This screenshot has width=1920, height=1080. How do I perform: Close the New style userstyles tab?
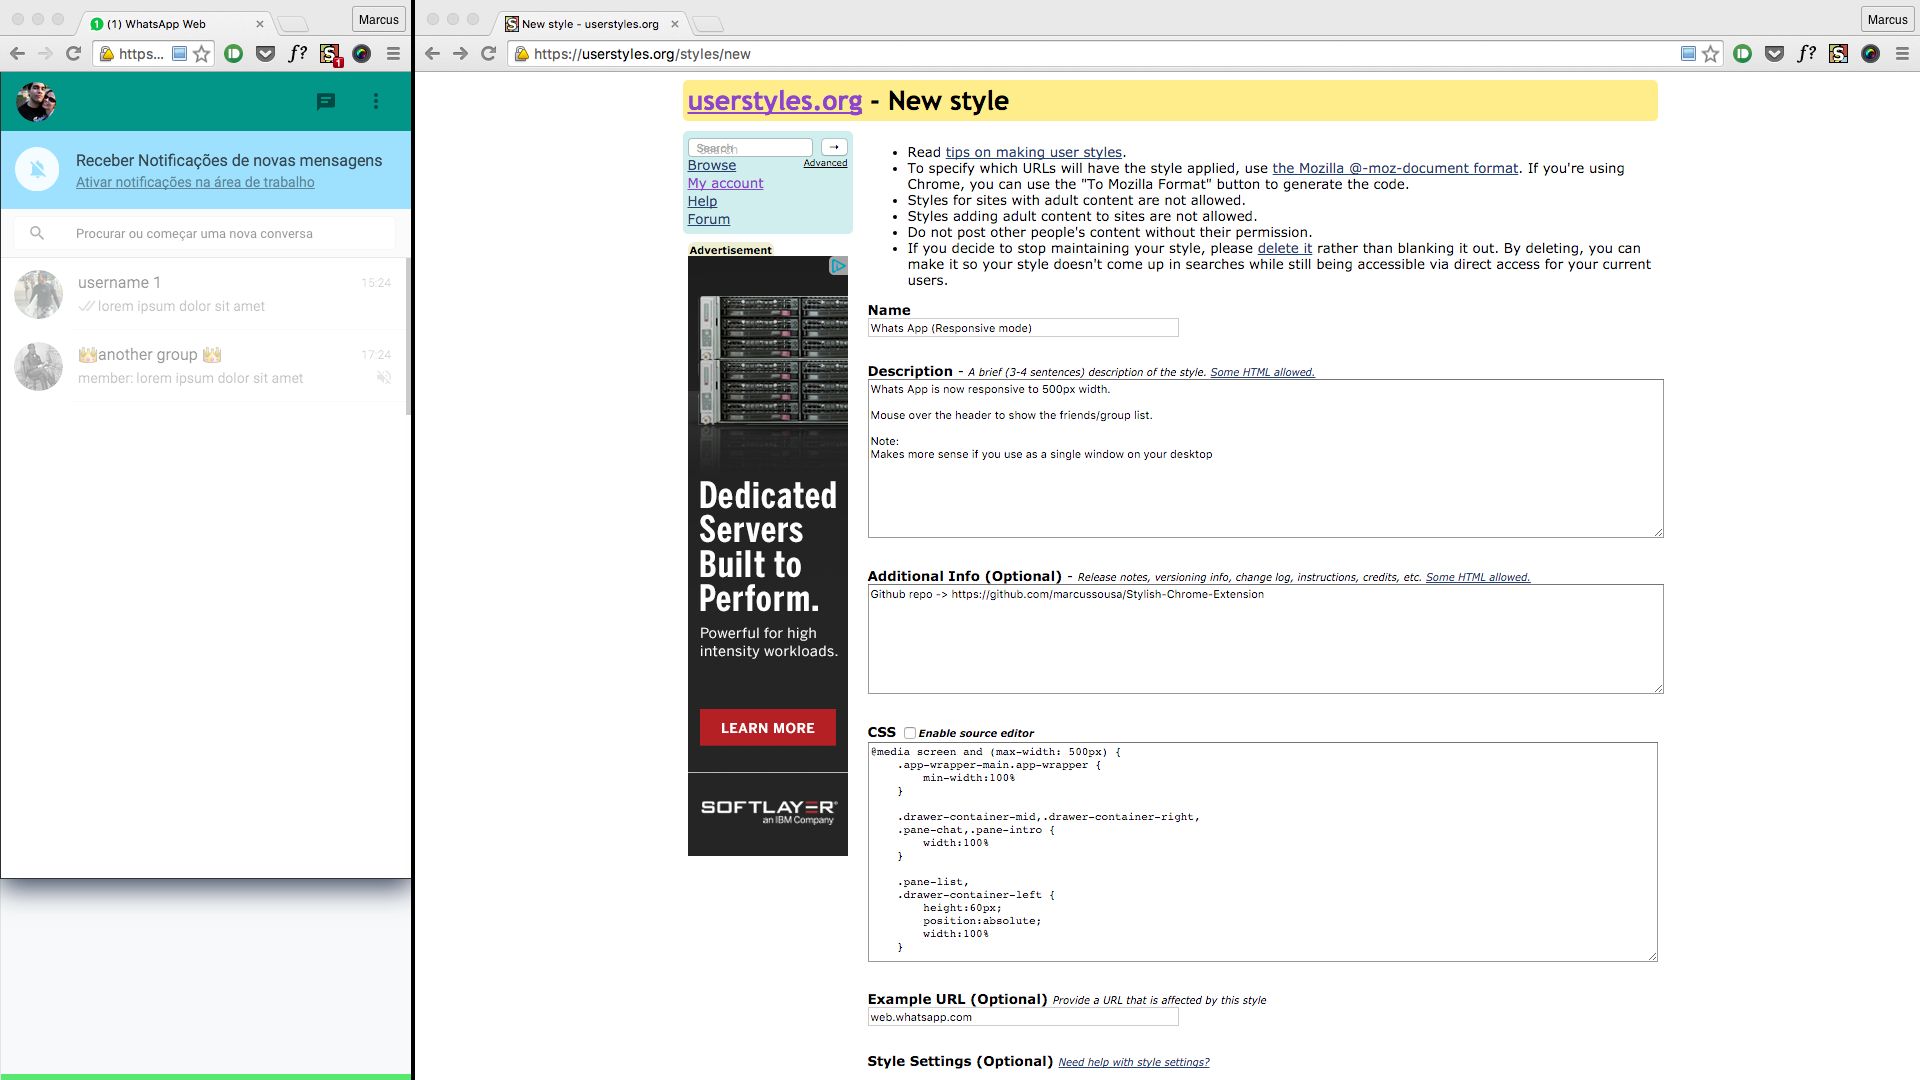675,24
